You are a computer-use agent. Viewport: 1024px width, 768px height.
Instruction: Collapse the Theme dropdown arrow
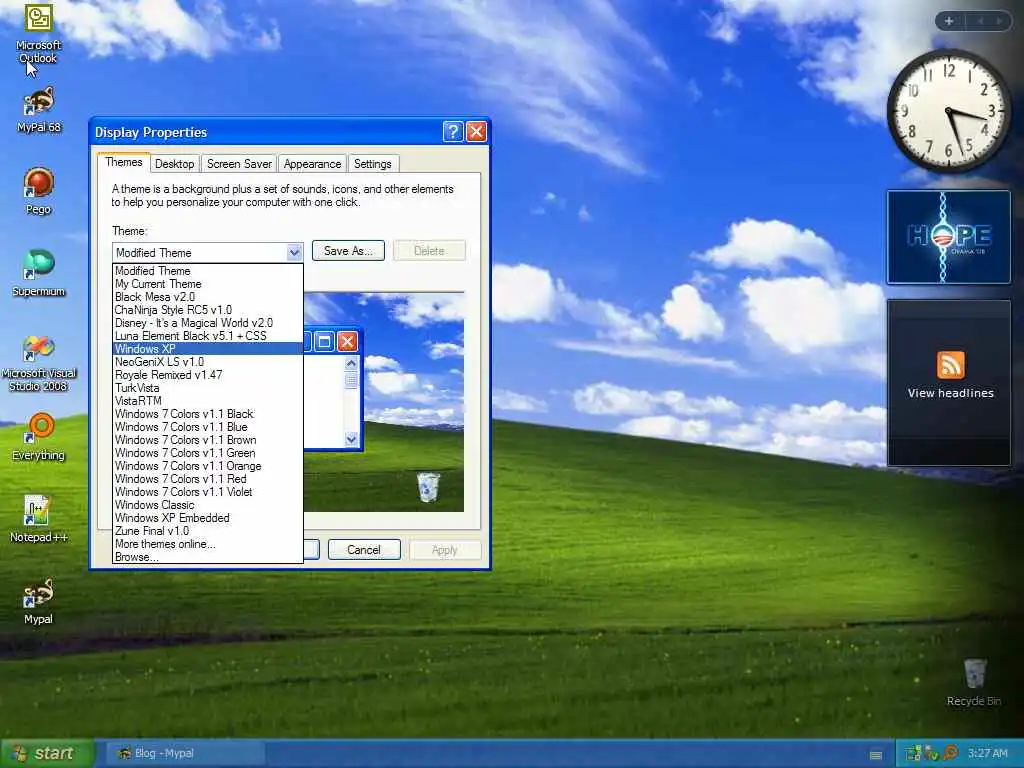pyautogui.click(x=295, y=253)
